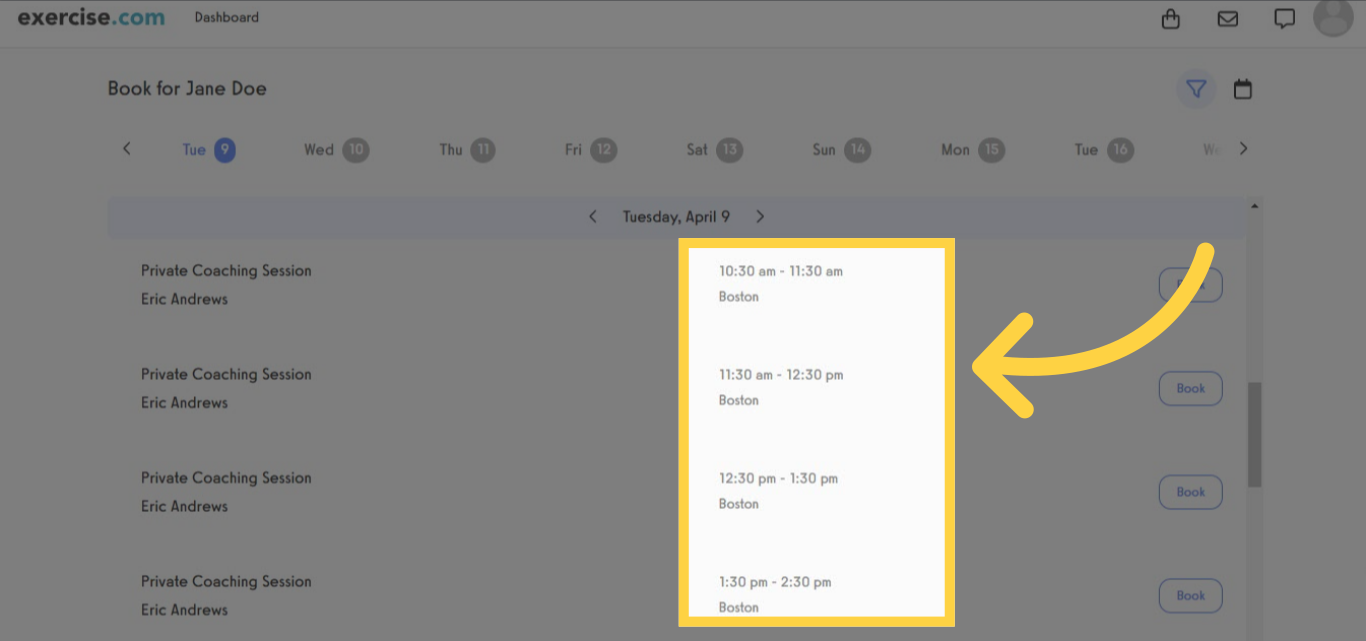Select the Wed 10 day tab
Image resolution: width=1366 pixels, height=641 pixels.
(337, 149)
